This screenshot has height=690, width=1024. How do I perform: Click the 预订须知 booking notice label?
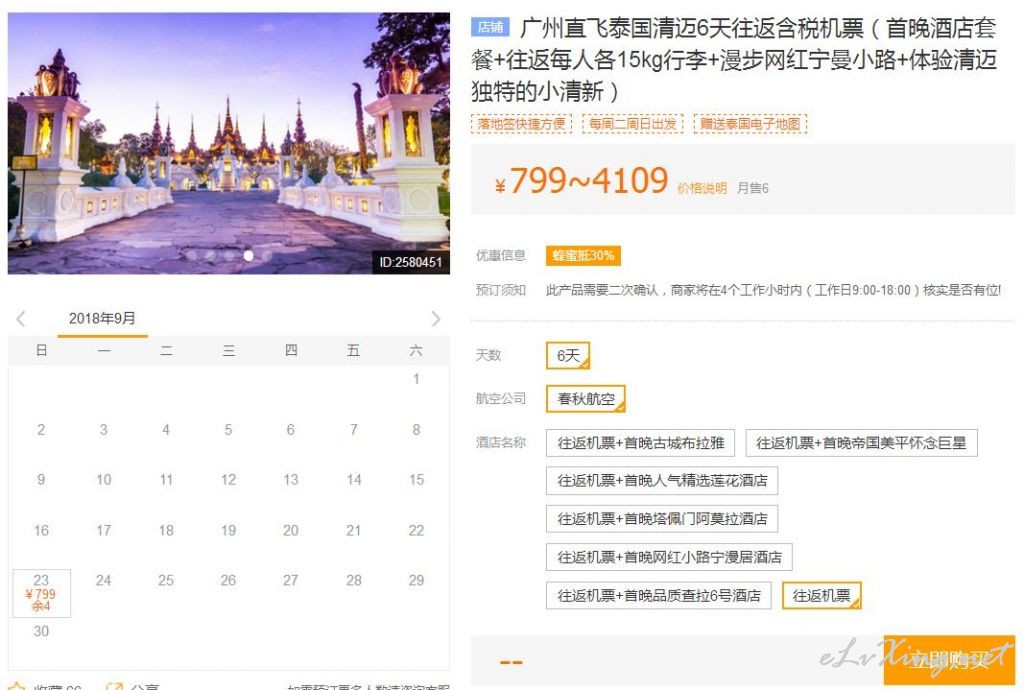point(500,290)
